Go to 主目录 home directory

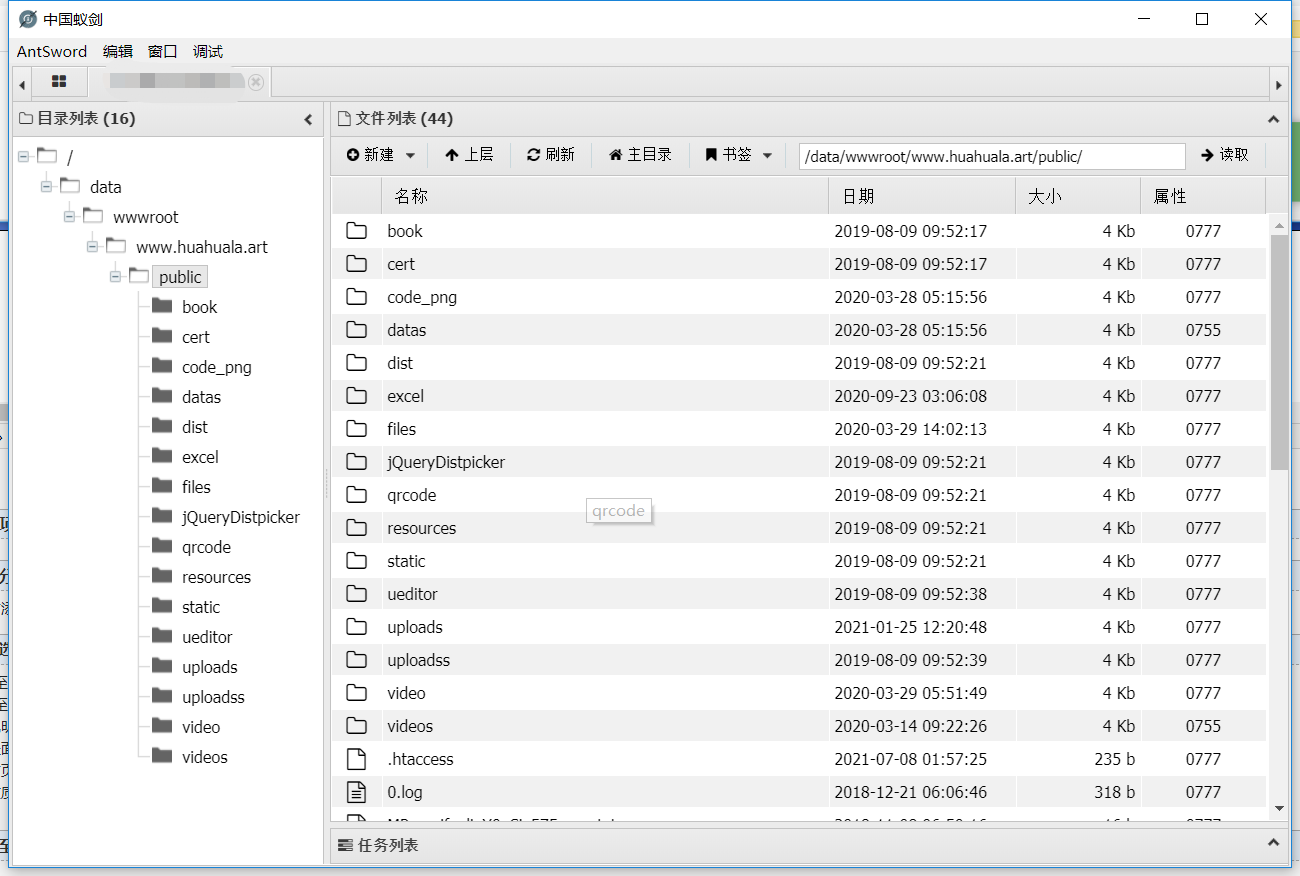pos(640,155)
